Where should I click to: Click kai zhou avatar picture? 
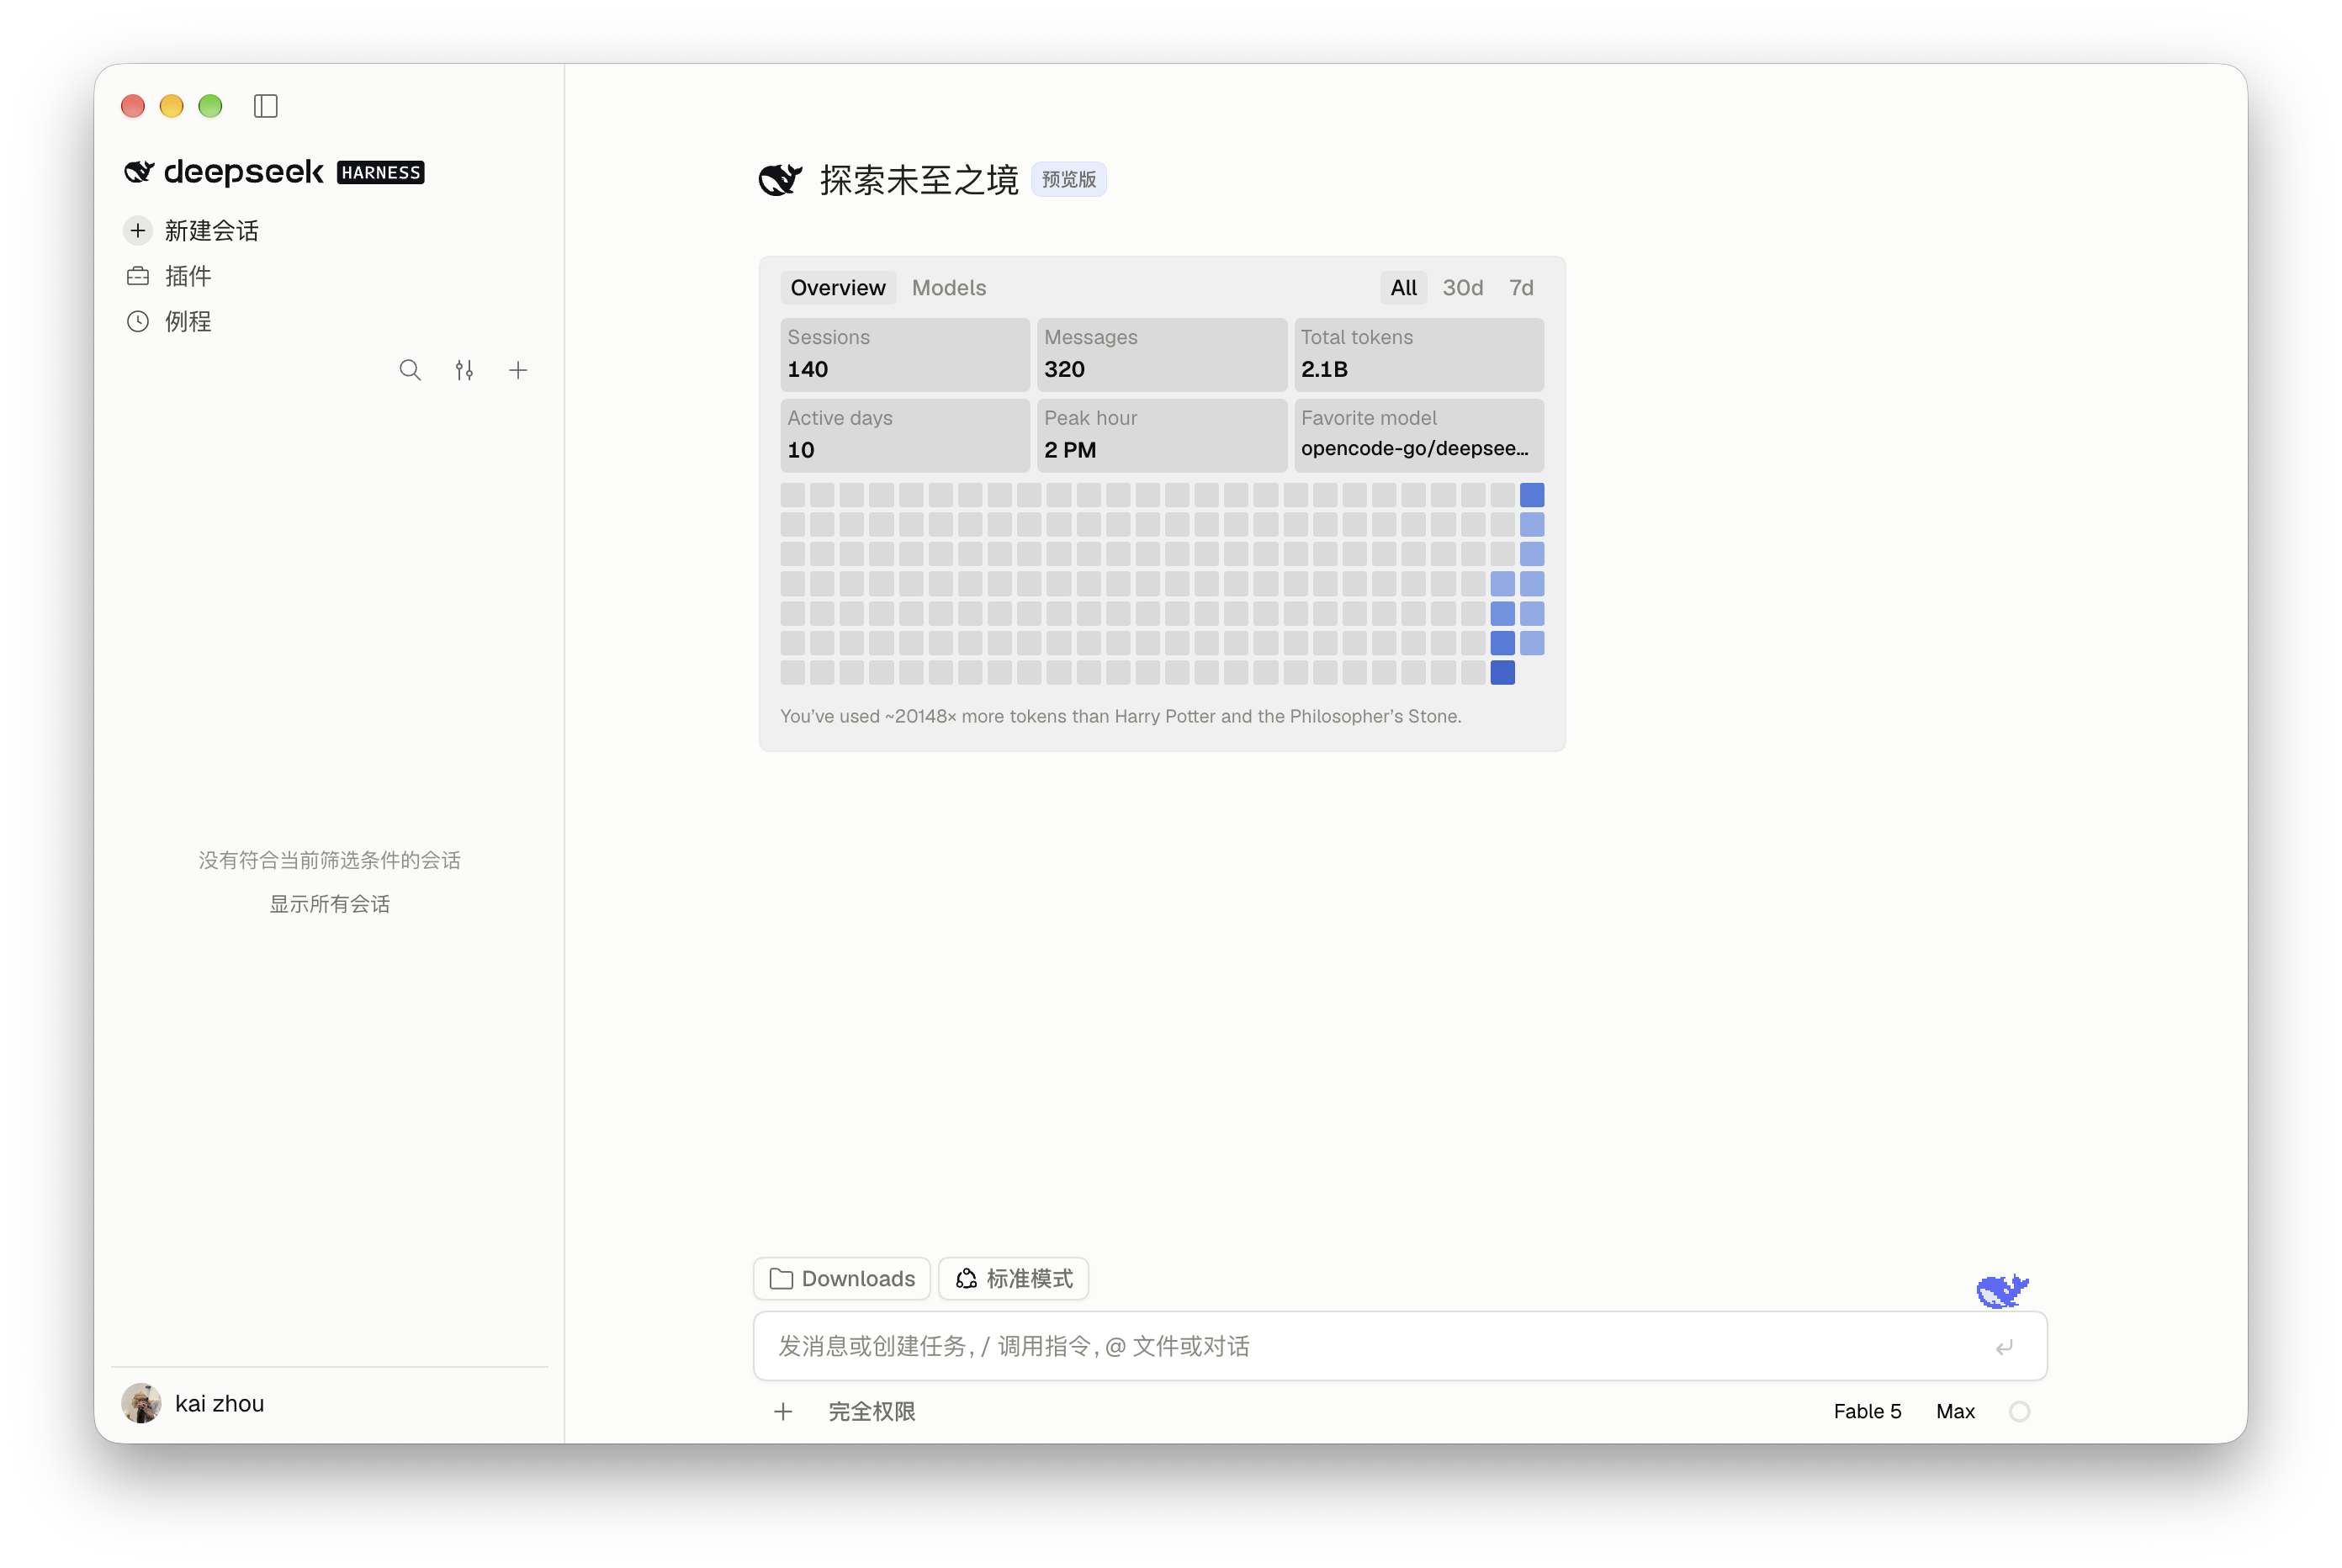(x=141, y=1403)
